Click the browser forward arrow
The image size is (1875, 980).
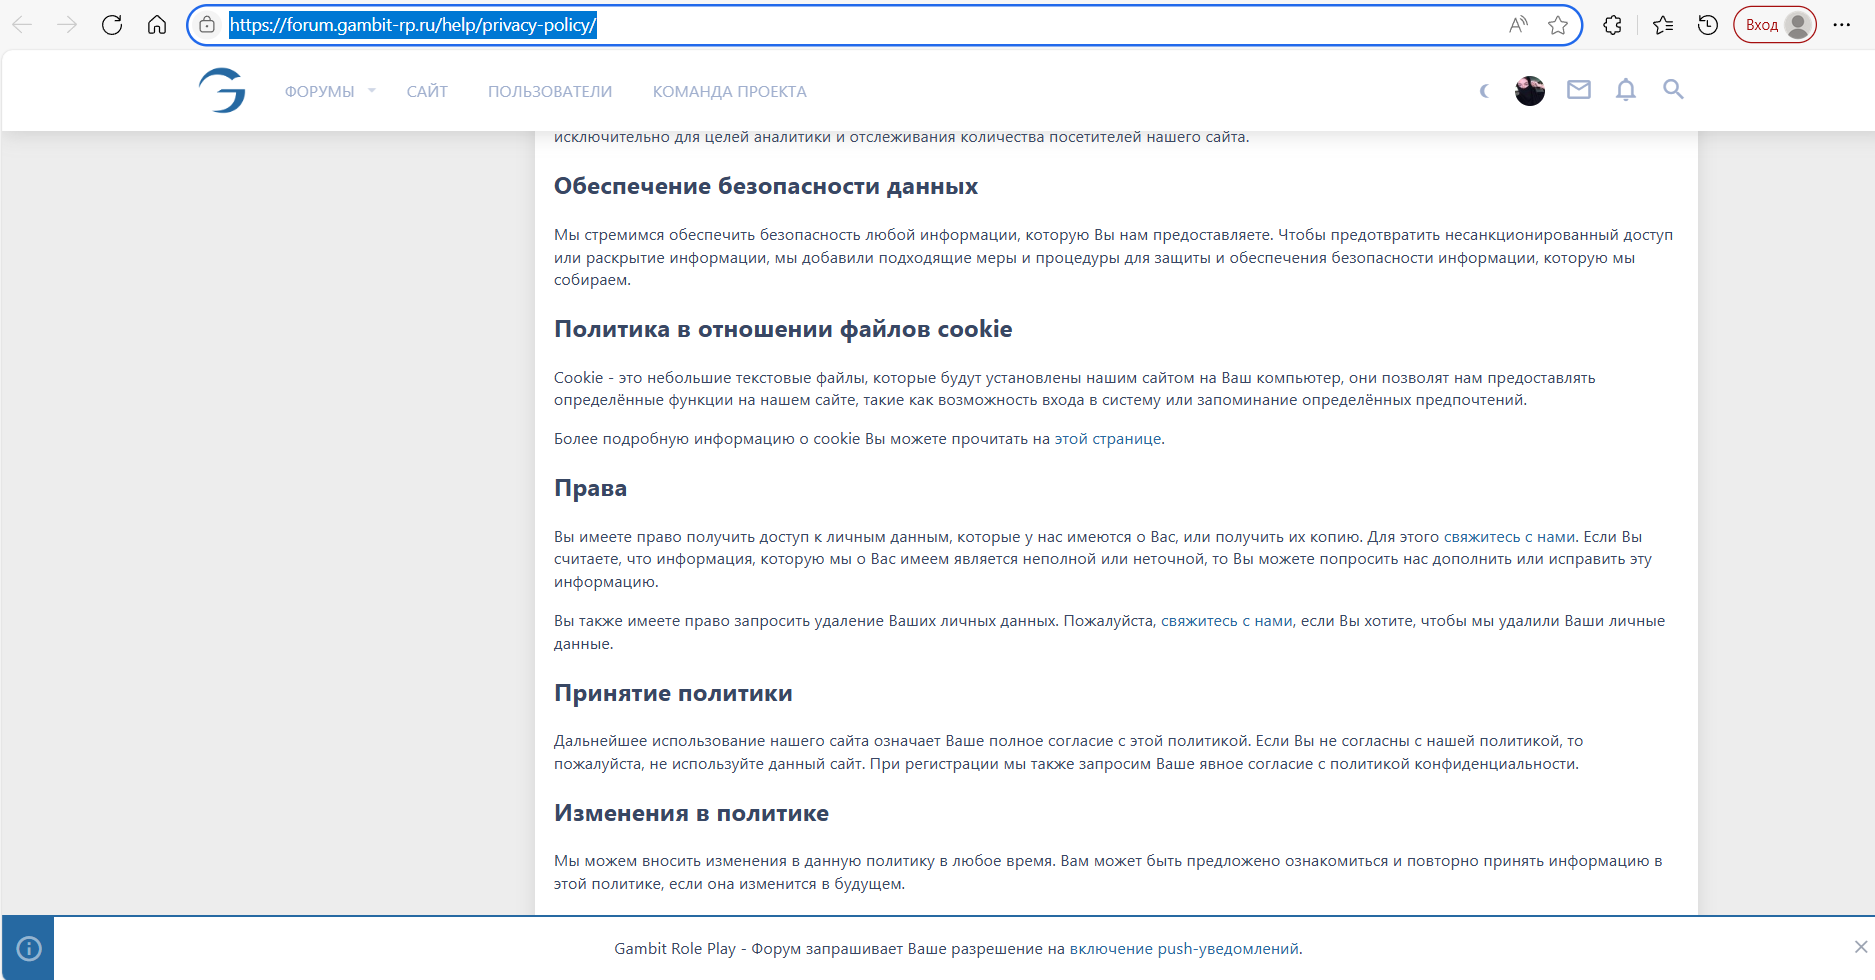(x=67, y=25)
